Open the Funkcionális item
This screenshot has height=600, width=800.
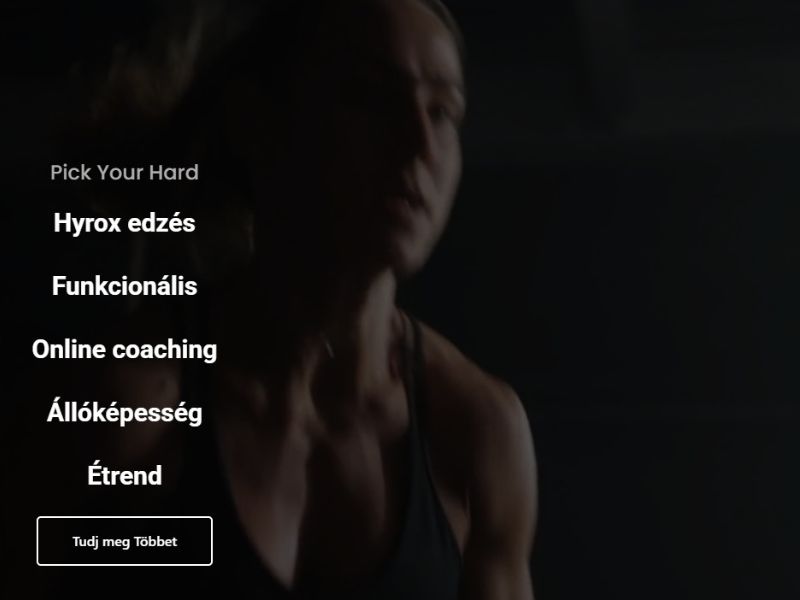click(124, 286)
